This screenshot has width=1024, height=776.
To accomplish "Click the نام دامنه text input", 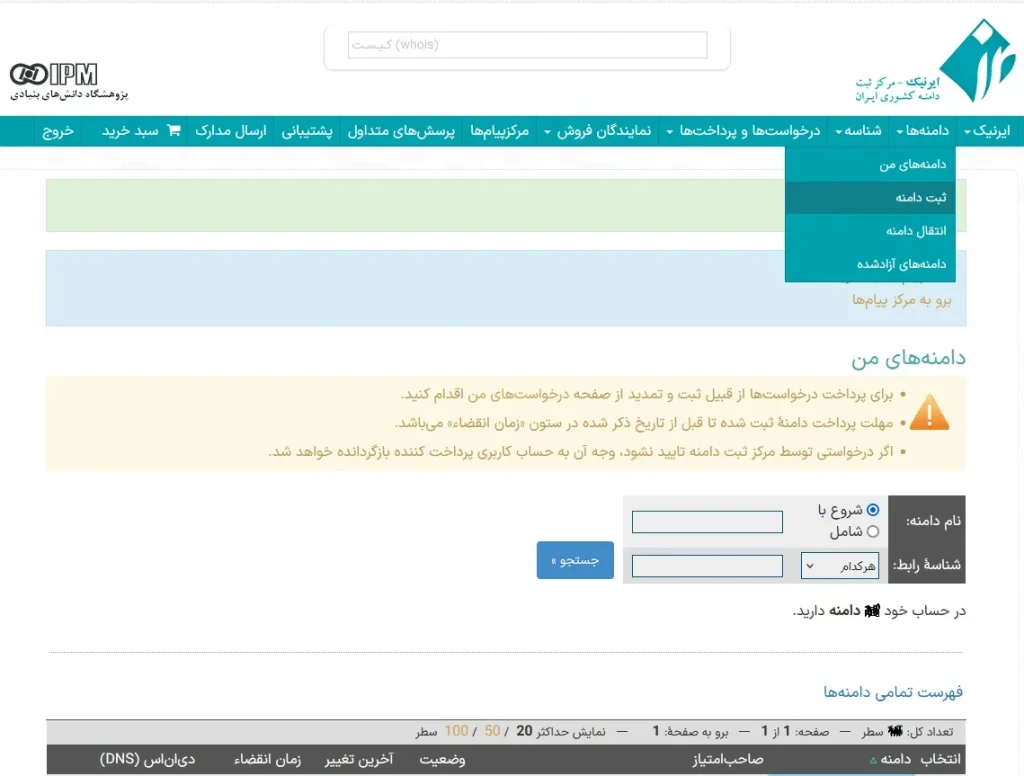I will click(x=707, y=522).
